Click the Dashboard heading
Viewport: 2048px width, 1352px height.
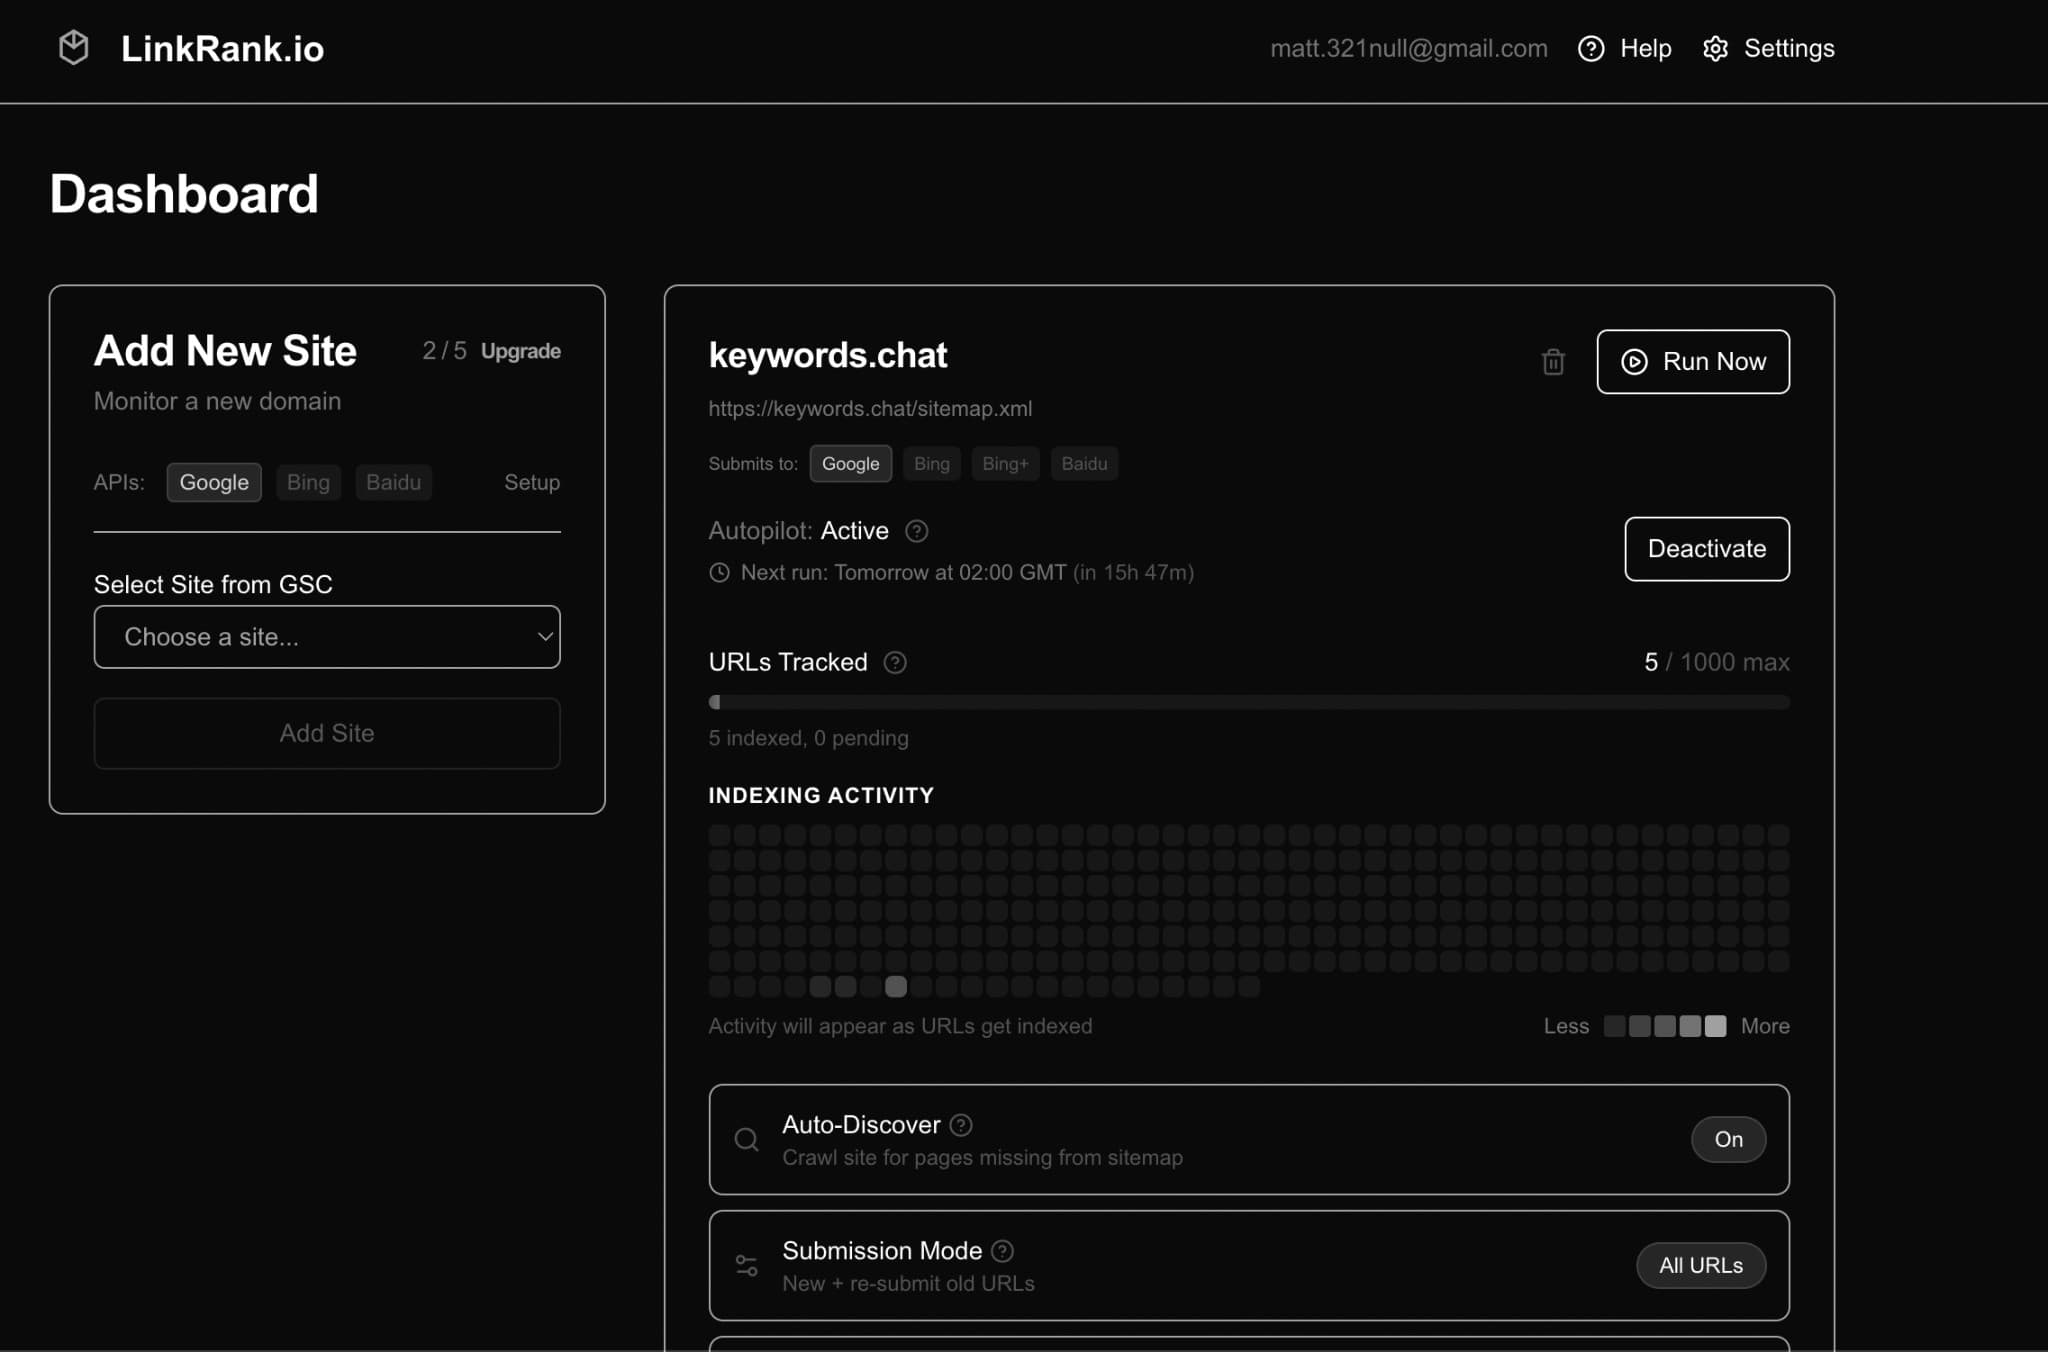[184, 193]
